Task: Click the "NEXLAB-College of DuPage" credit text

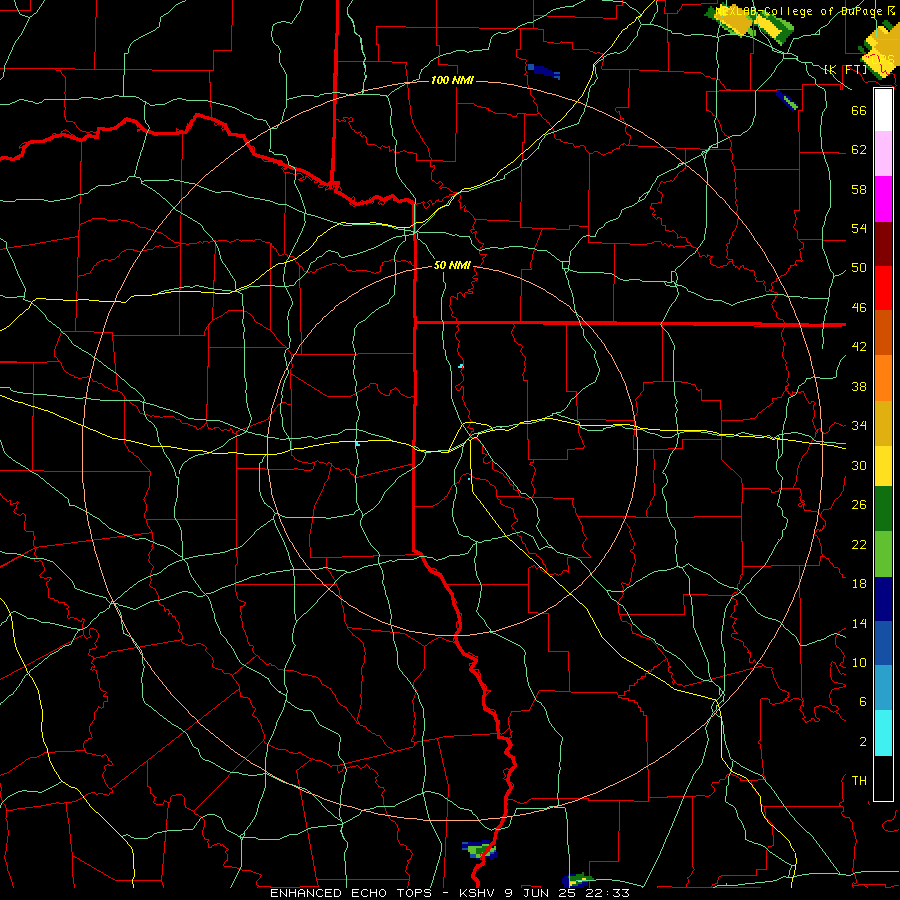Action: click(x=800, y=11)
